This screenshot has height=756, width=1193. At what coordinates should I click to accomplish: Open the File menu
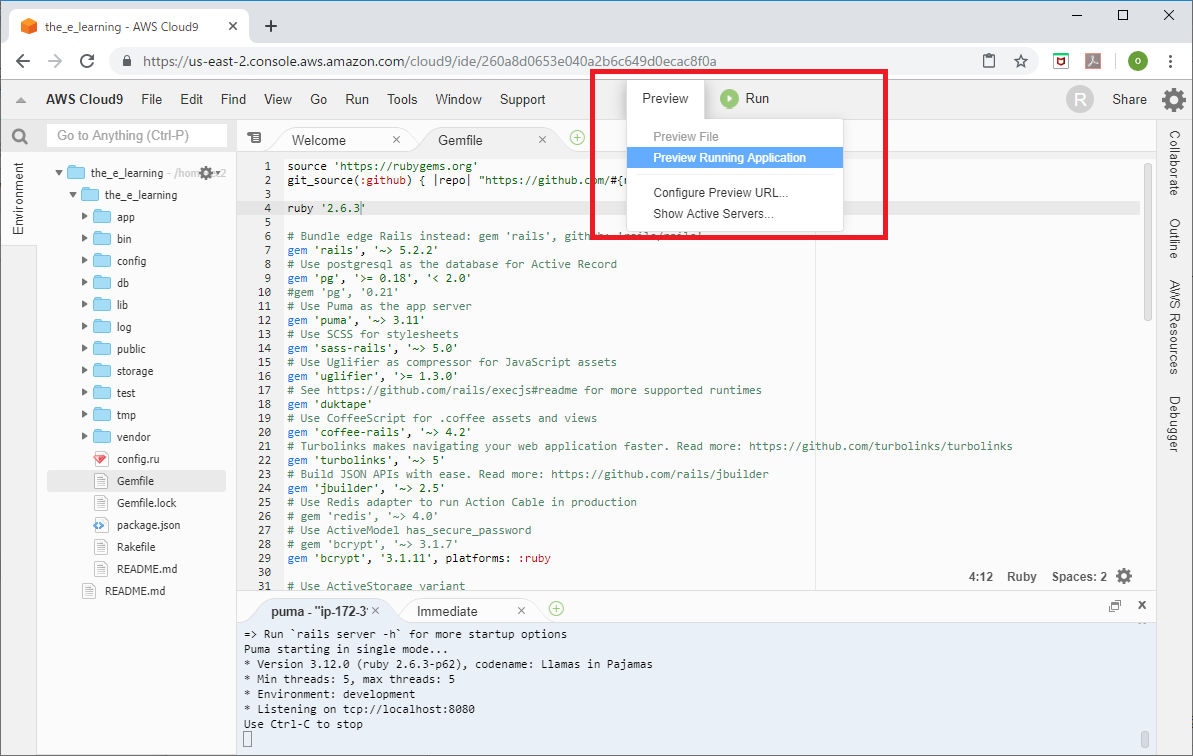point(151,100)
